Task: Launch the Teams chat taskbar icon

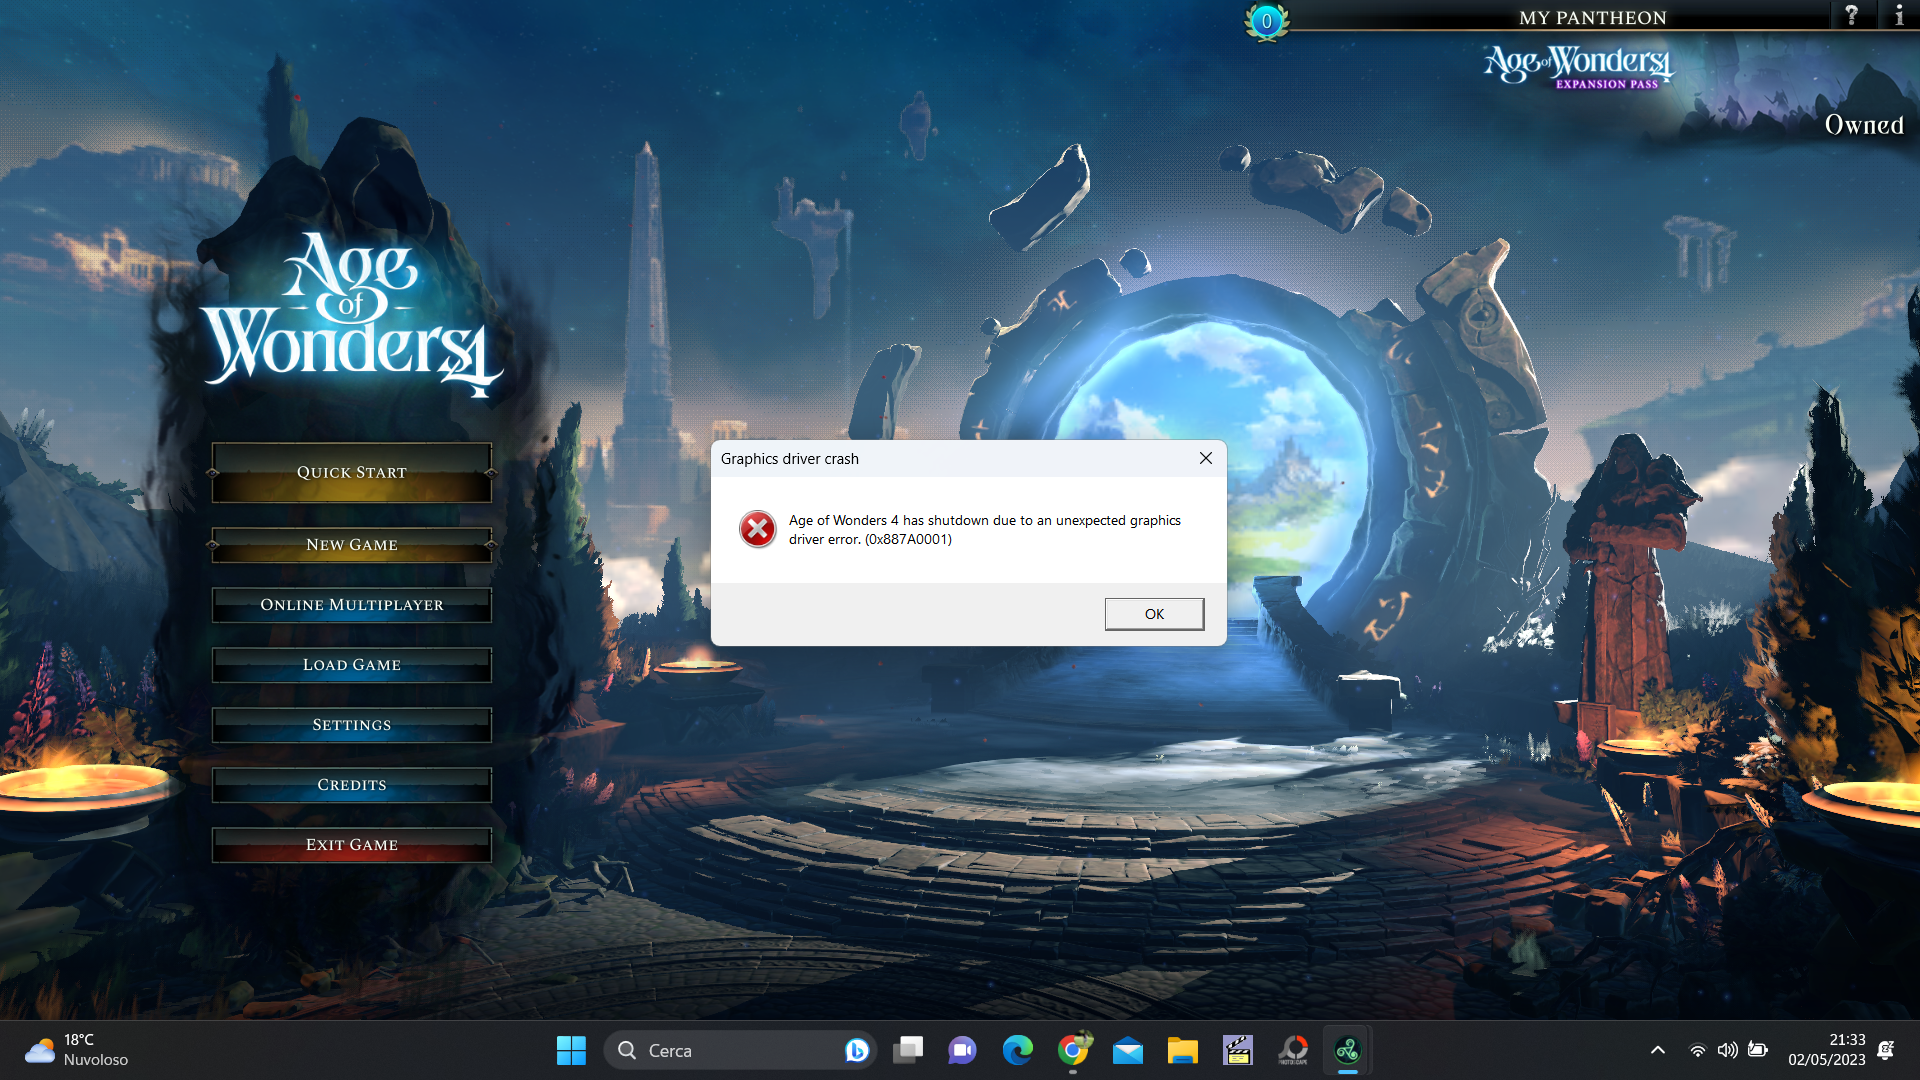Action: point(962,1050)
